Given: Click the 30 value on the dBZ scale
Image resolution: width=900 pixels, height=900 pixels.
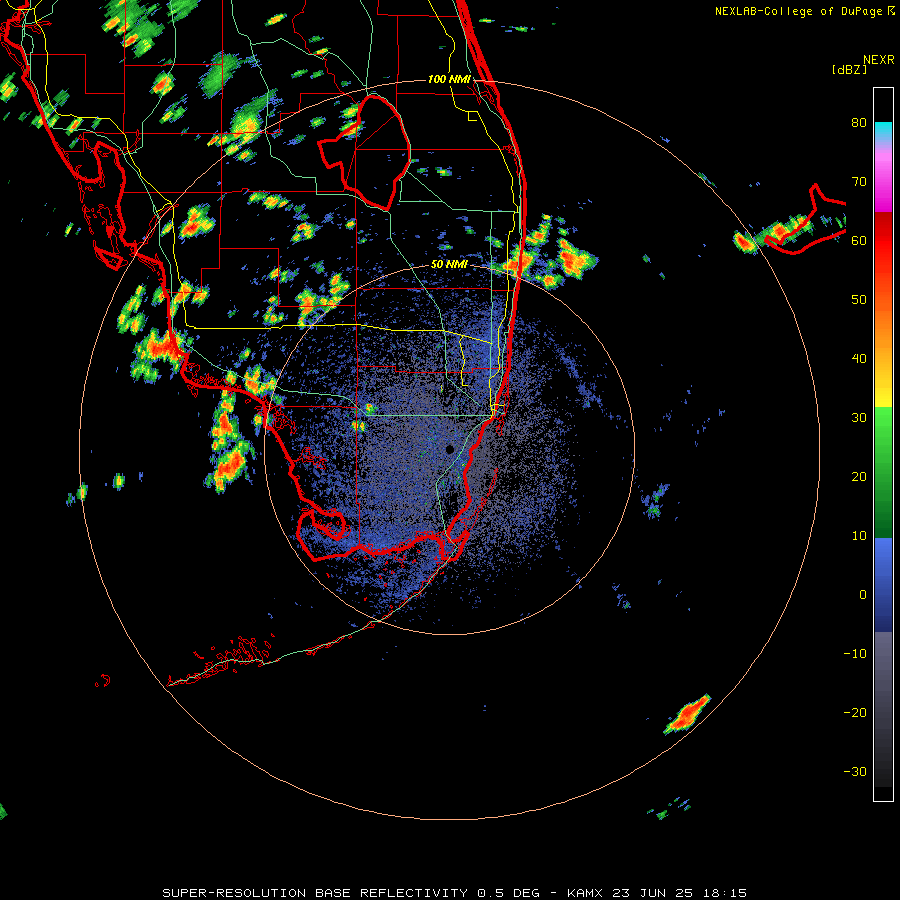Looking at the screenshot, I should coord(859,417).
